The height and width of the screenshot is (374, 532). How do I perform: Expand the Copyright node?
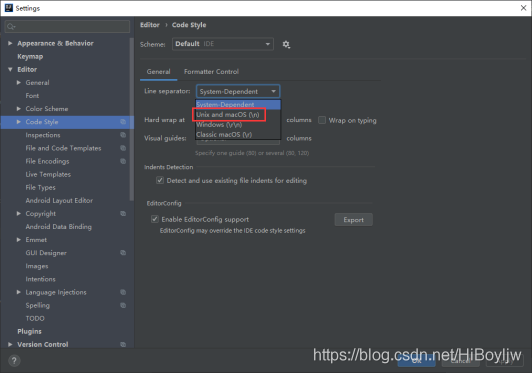click(19, 213)
